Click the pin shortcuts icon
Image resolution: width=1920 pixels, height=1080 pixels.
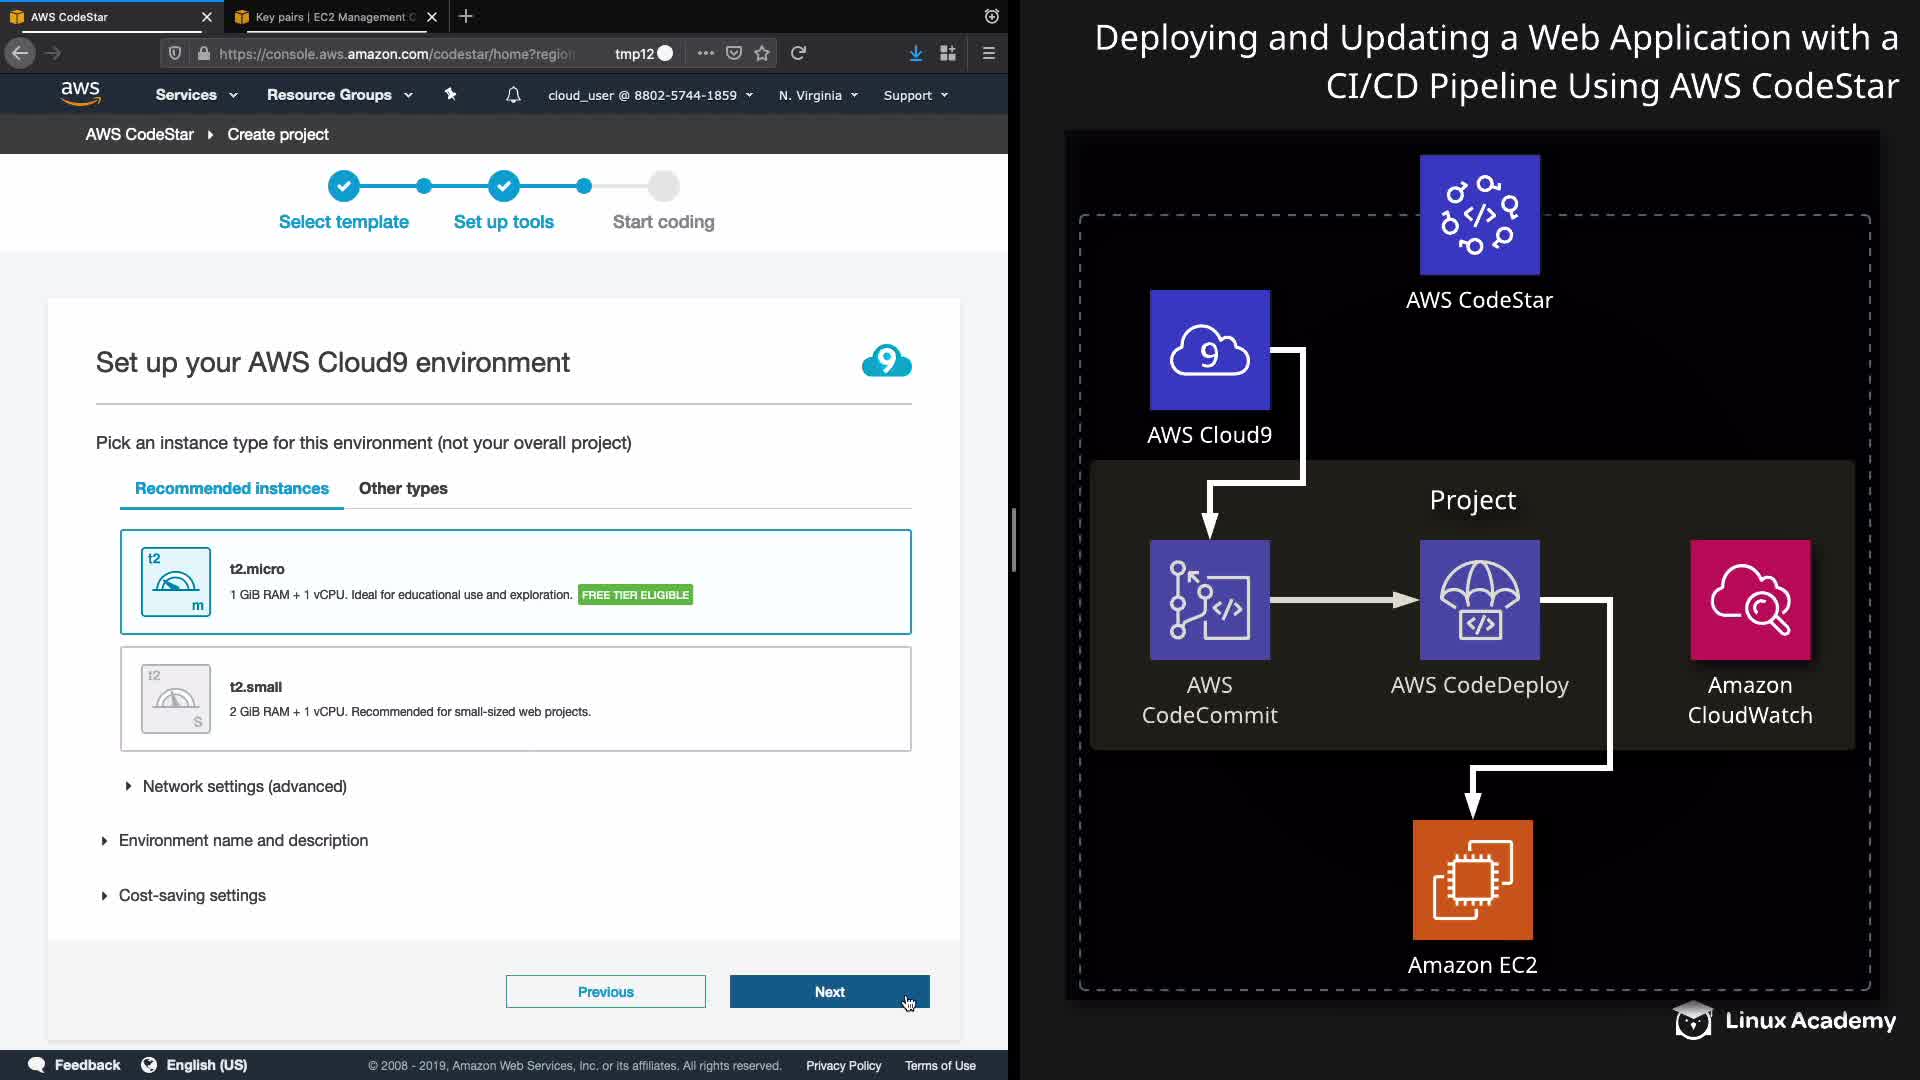click(x=450, y=94)
